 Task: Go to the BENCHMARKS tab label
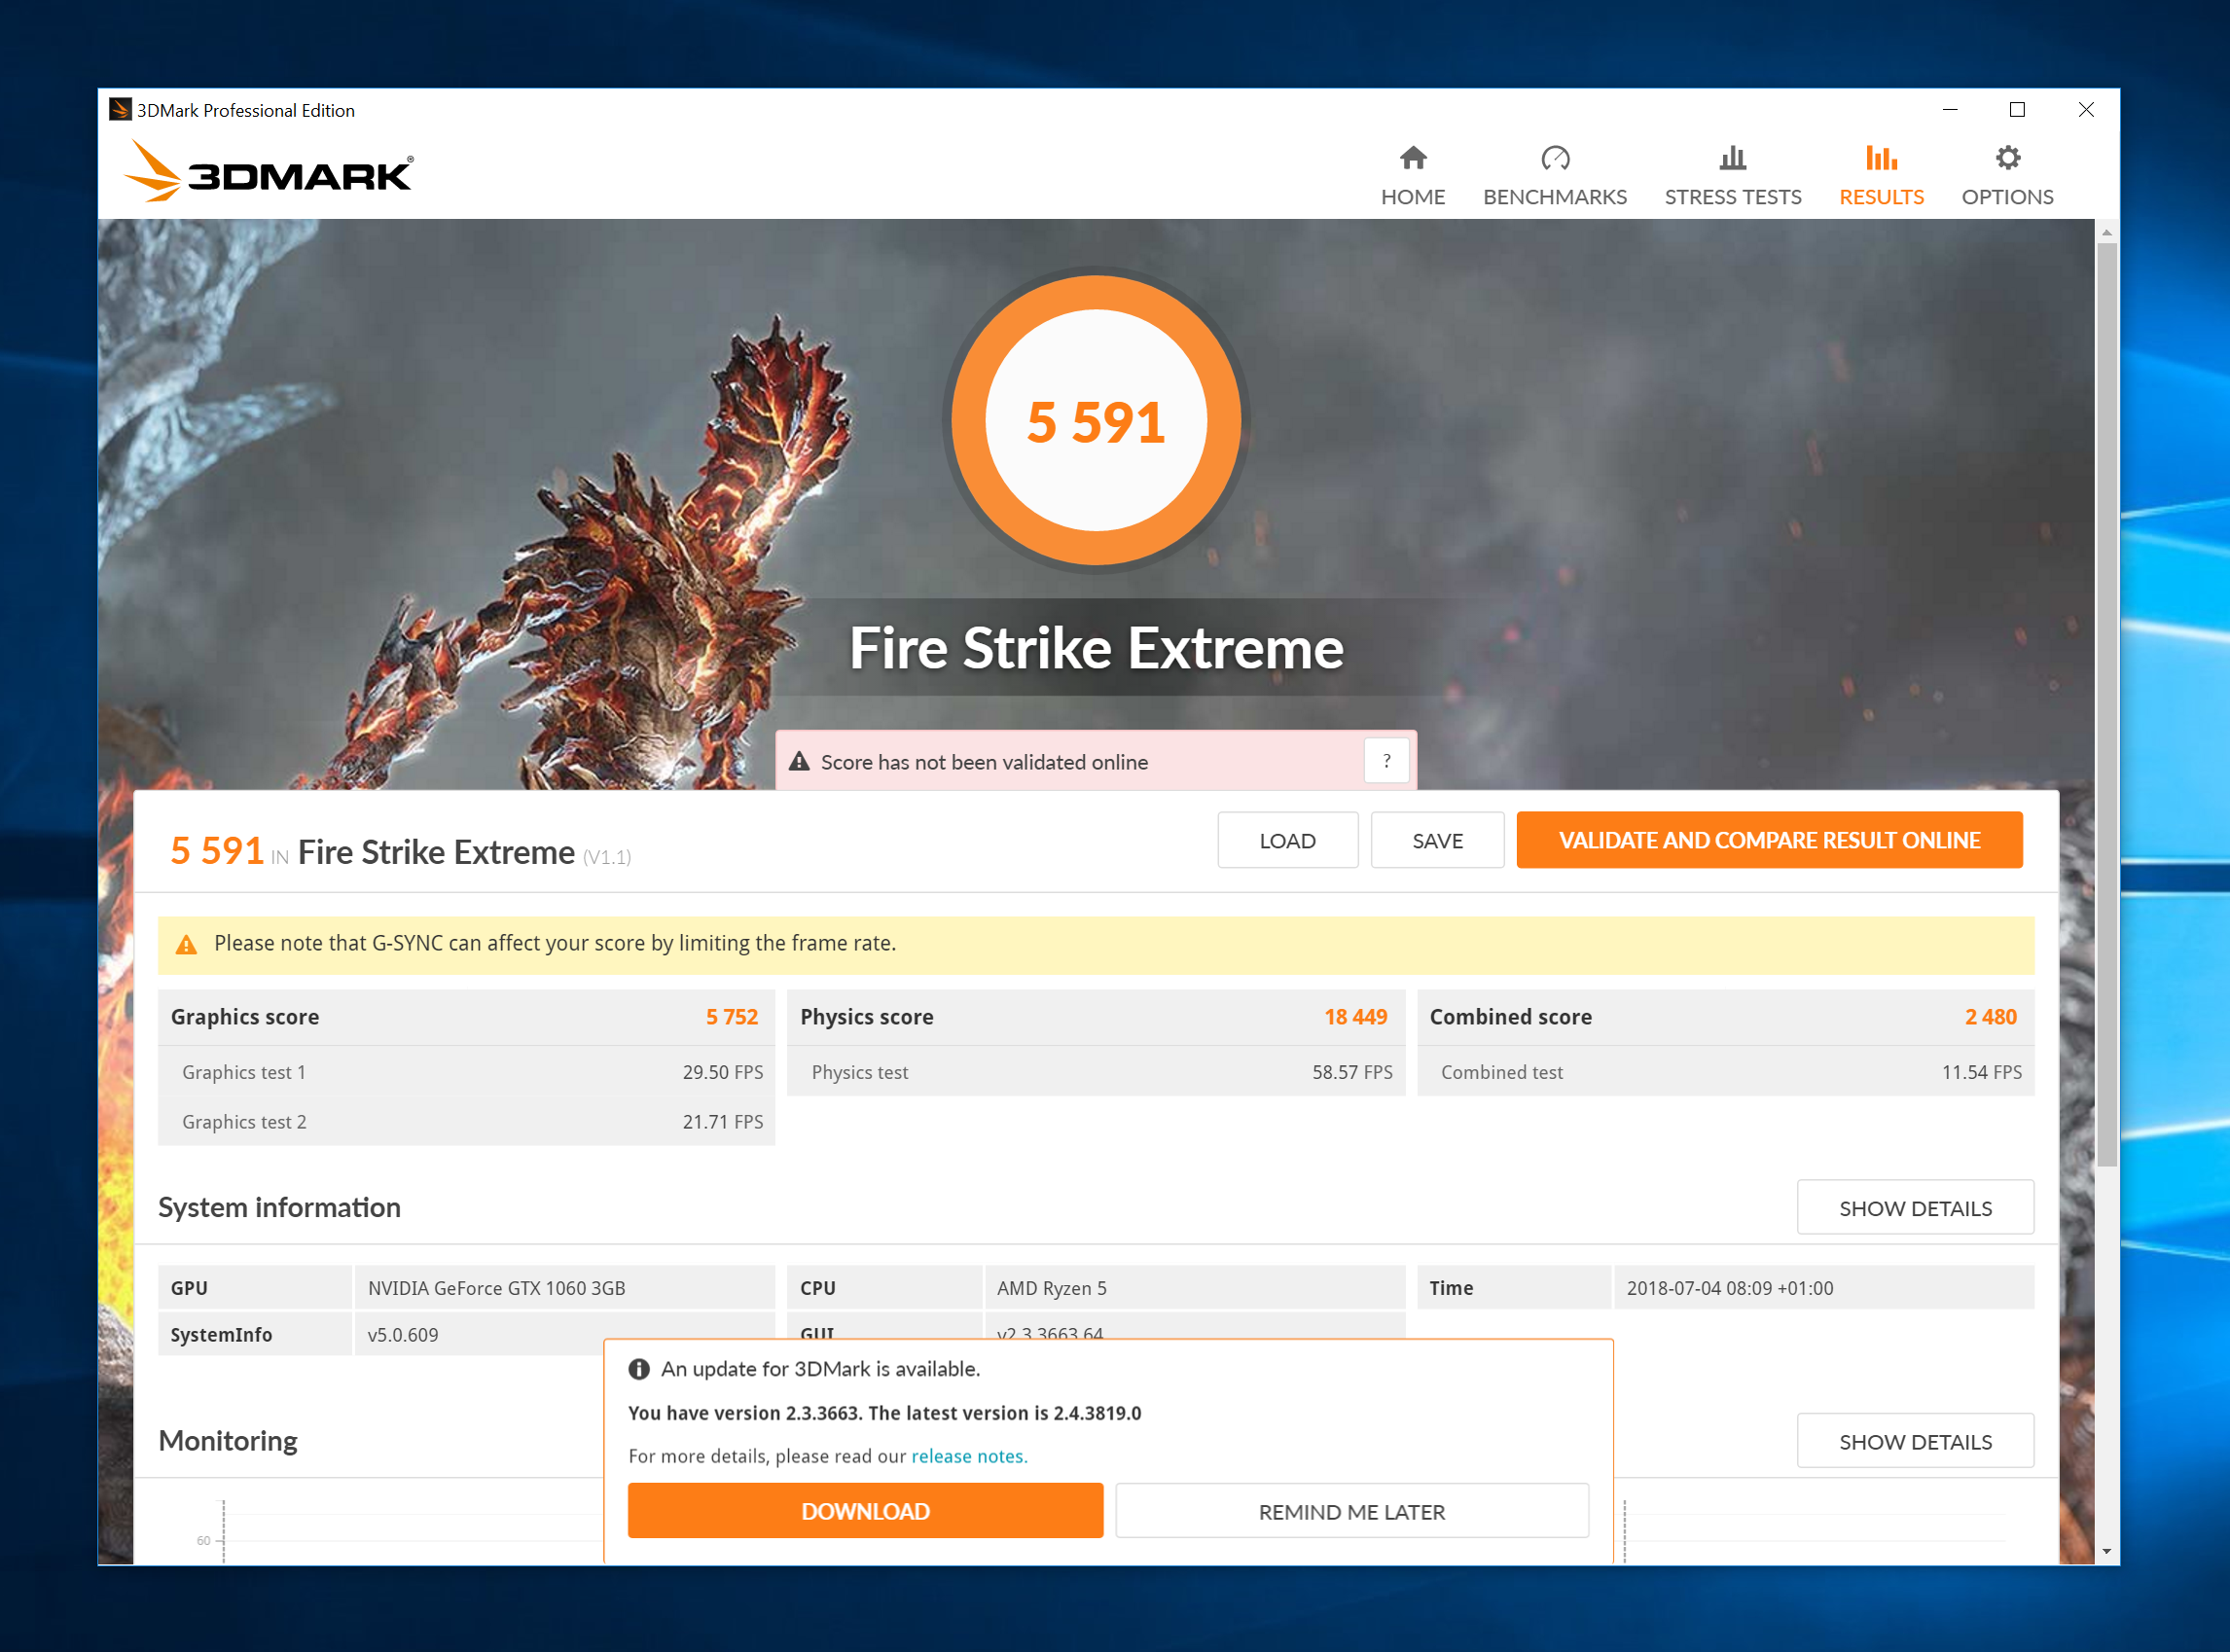[x=1554, y=197]
